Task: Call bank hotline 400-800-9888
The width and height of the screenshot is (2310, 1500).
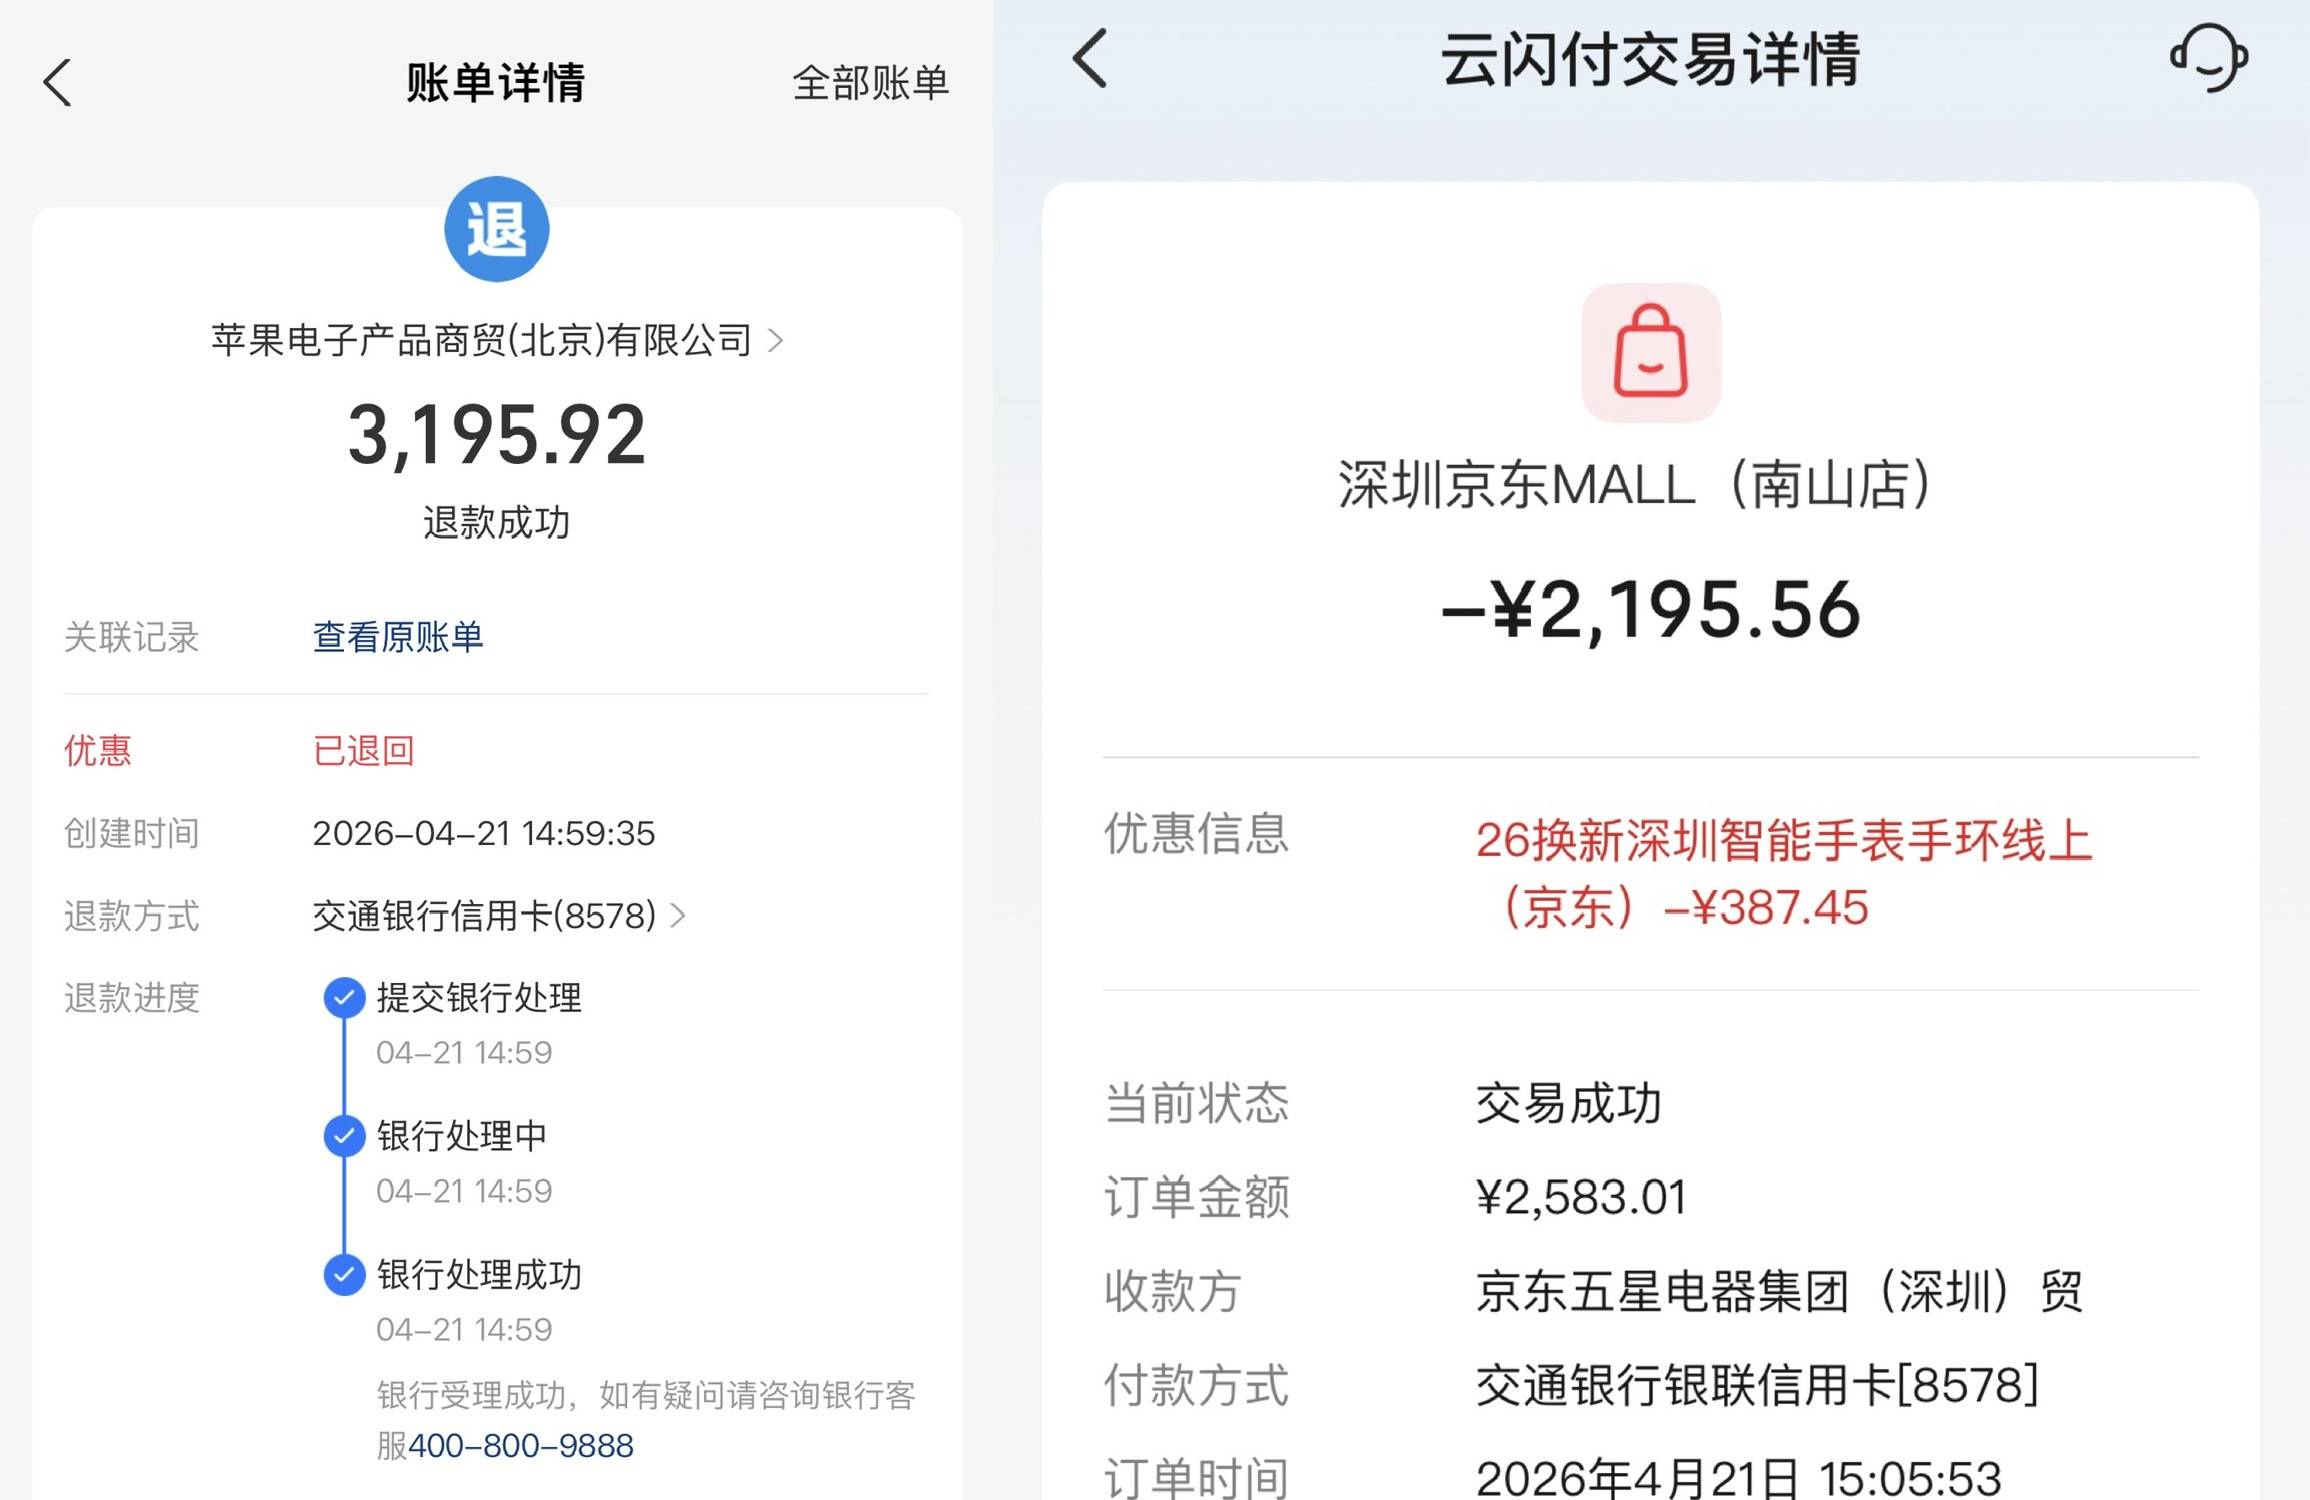Action: [x=521, y=1446]
